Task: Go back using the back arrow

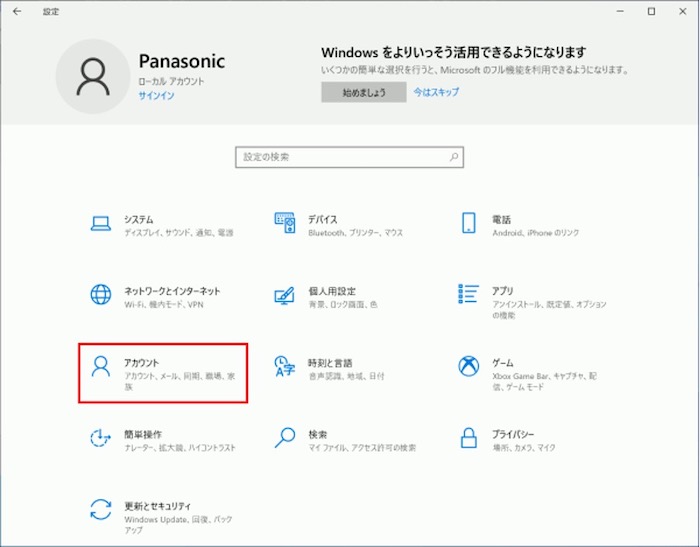Action: (16, 11)
